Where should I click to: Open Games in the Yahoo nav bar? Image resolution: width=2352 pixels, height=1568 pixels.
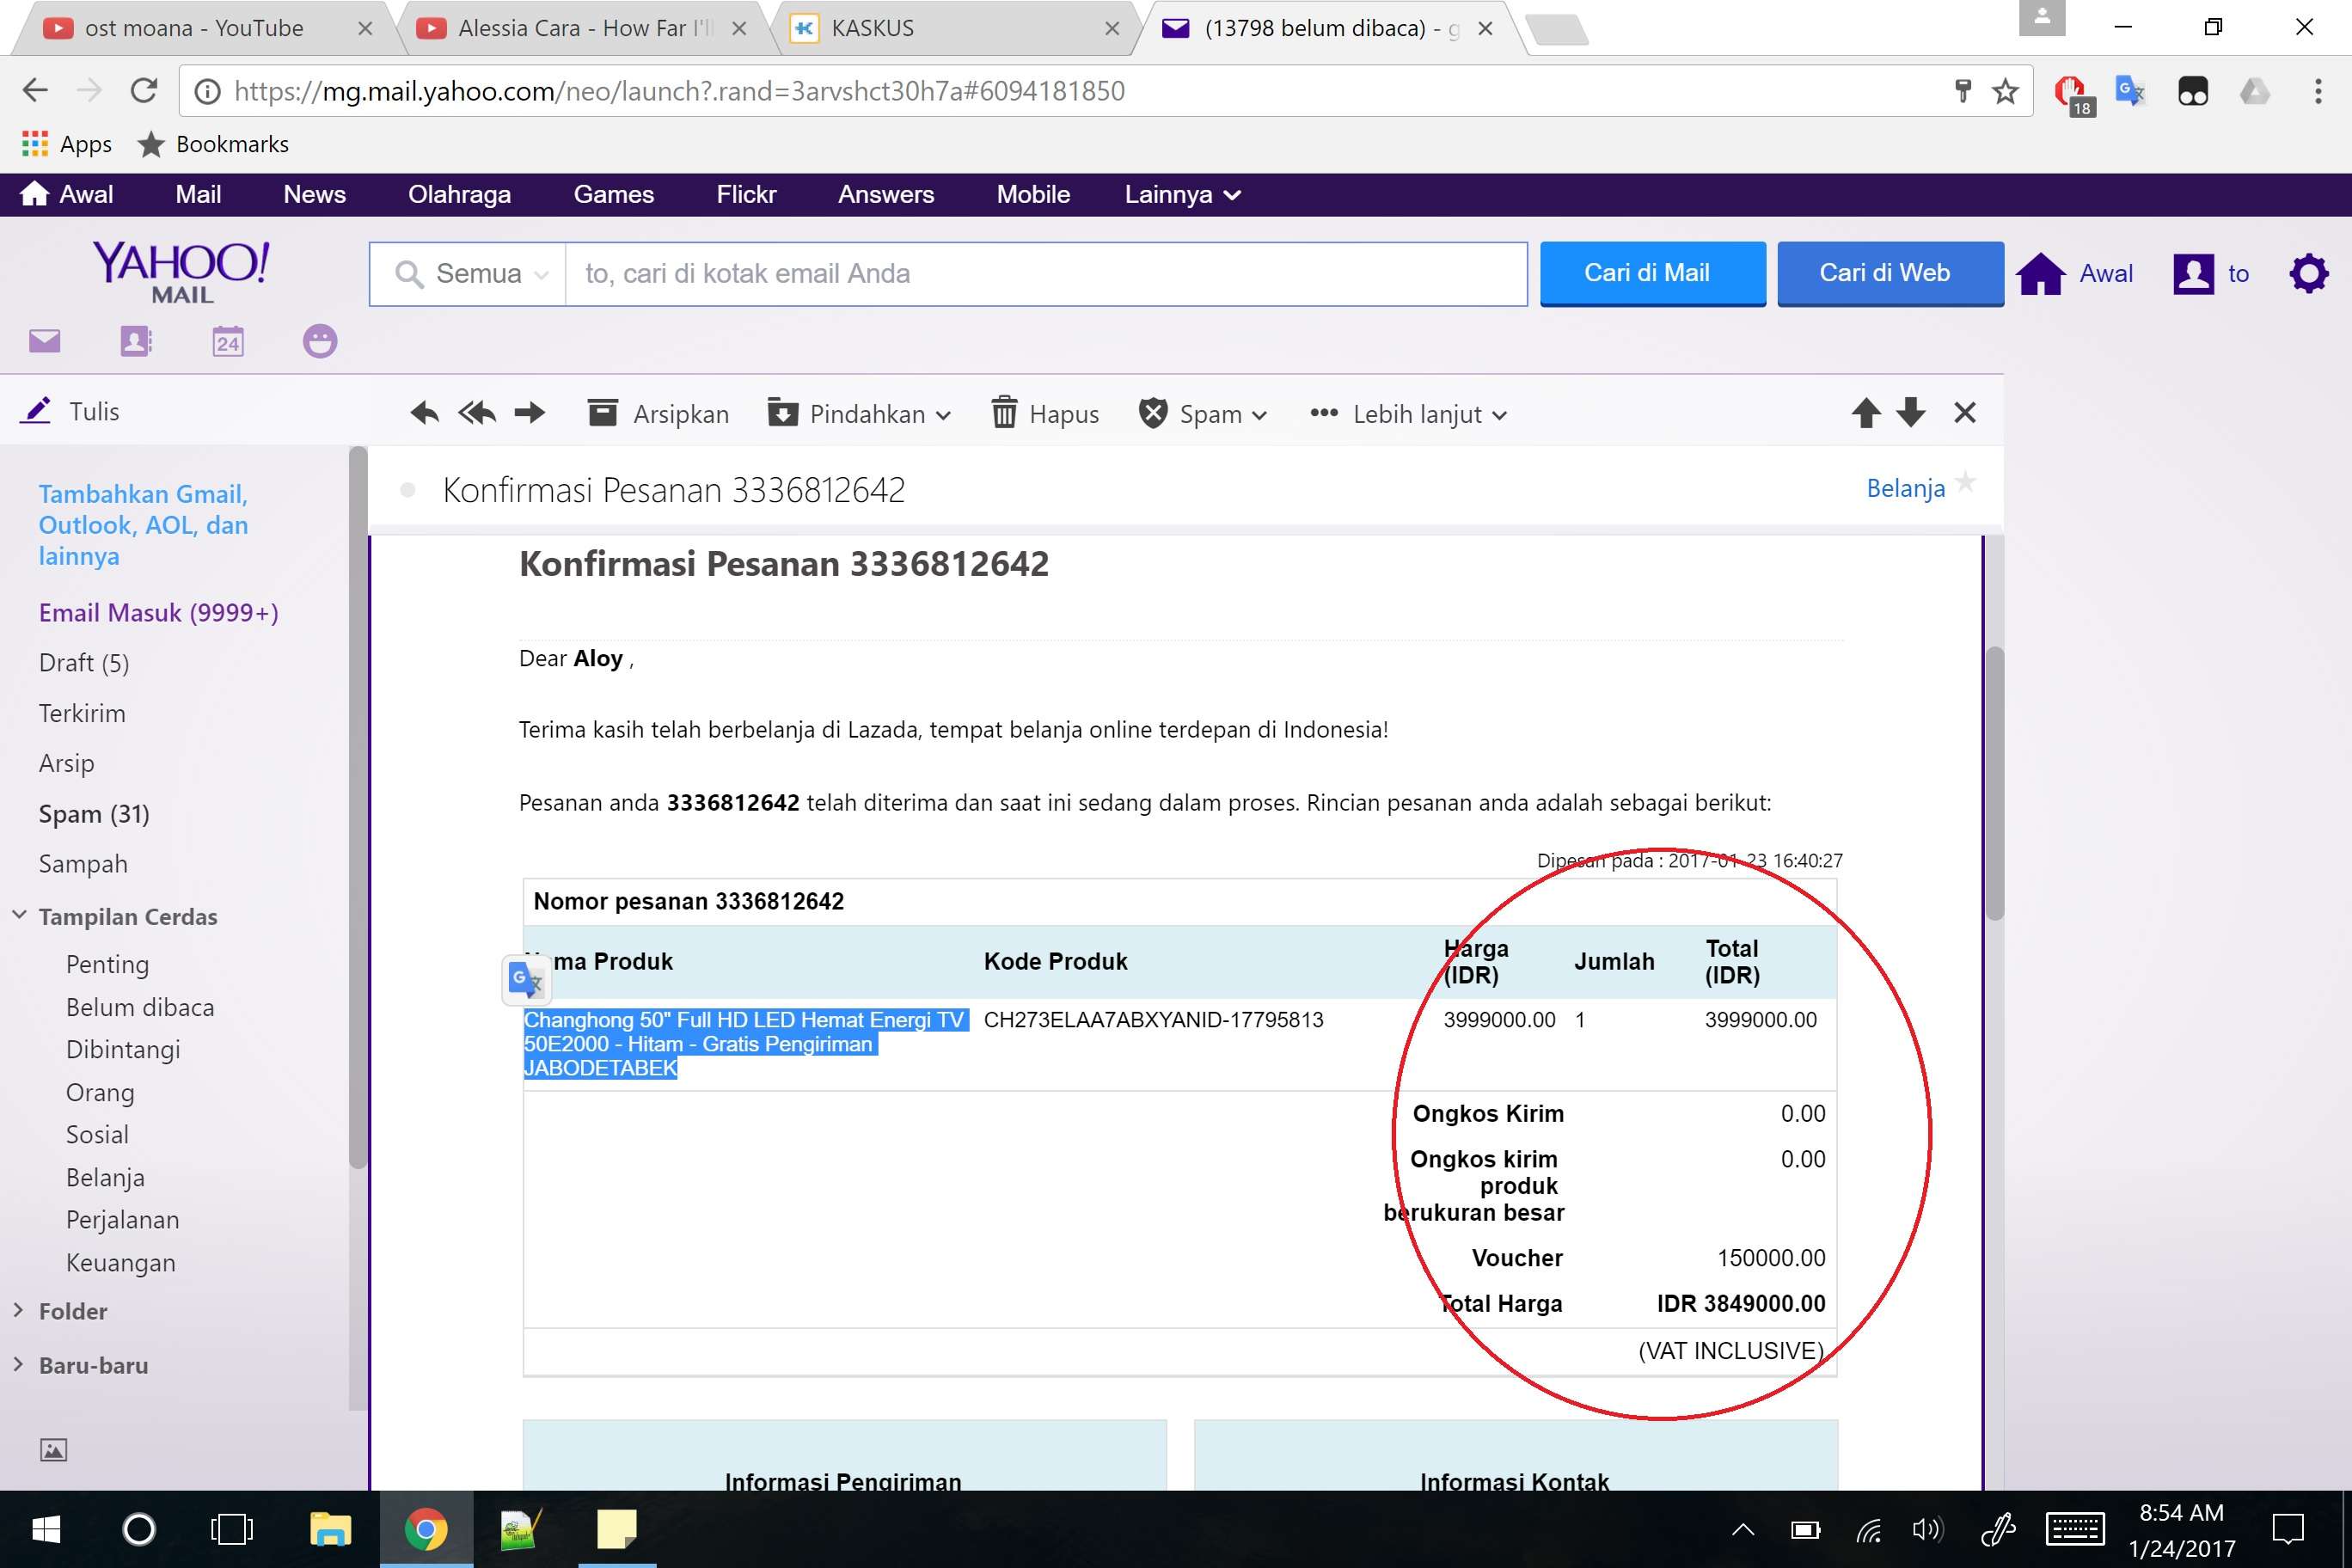coord(613,194)
